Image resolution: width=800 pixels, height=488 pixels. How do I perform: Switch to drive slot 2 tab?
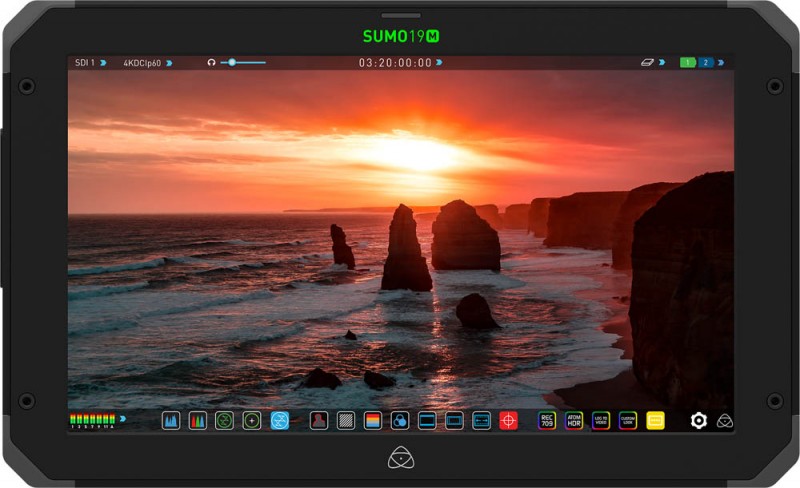click(x=706, y=63)
